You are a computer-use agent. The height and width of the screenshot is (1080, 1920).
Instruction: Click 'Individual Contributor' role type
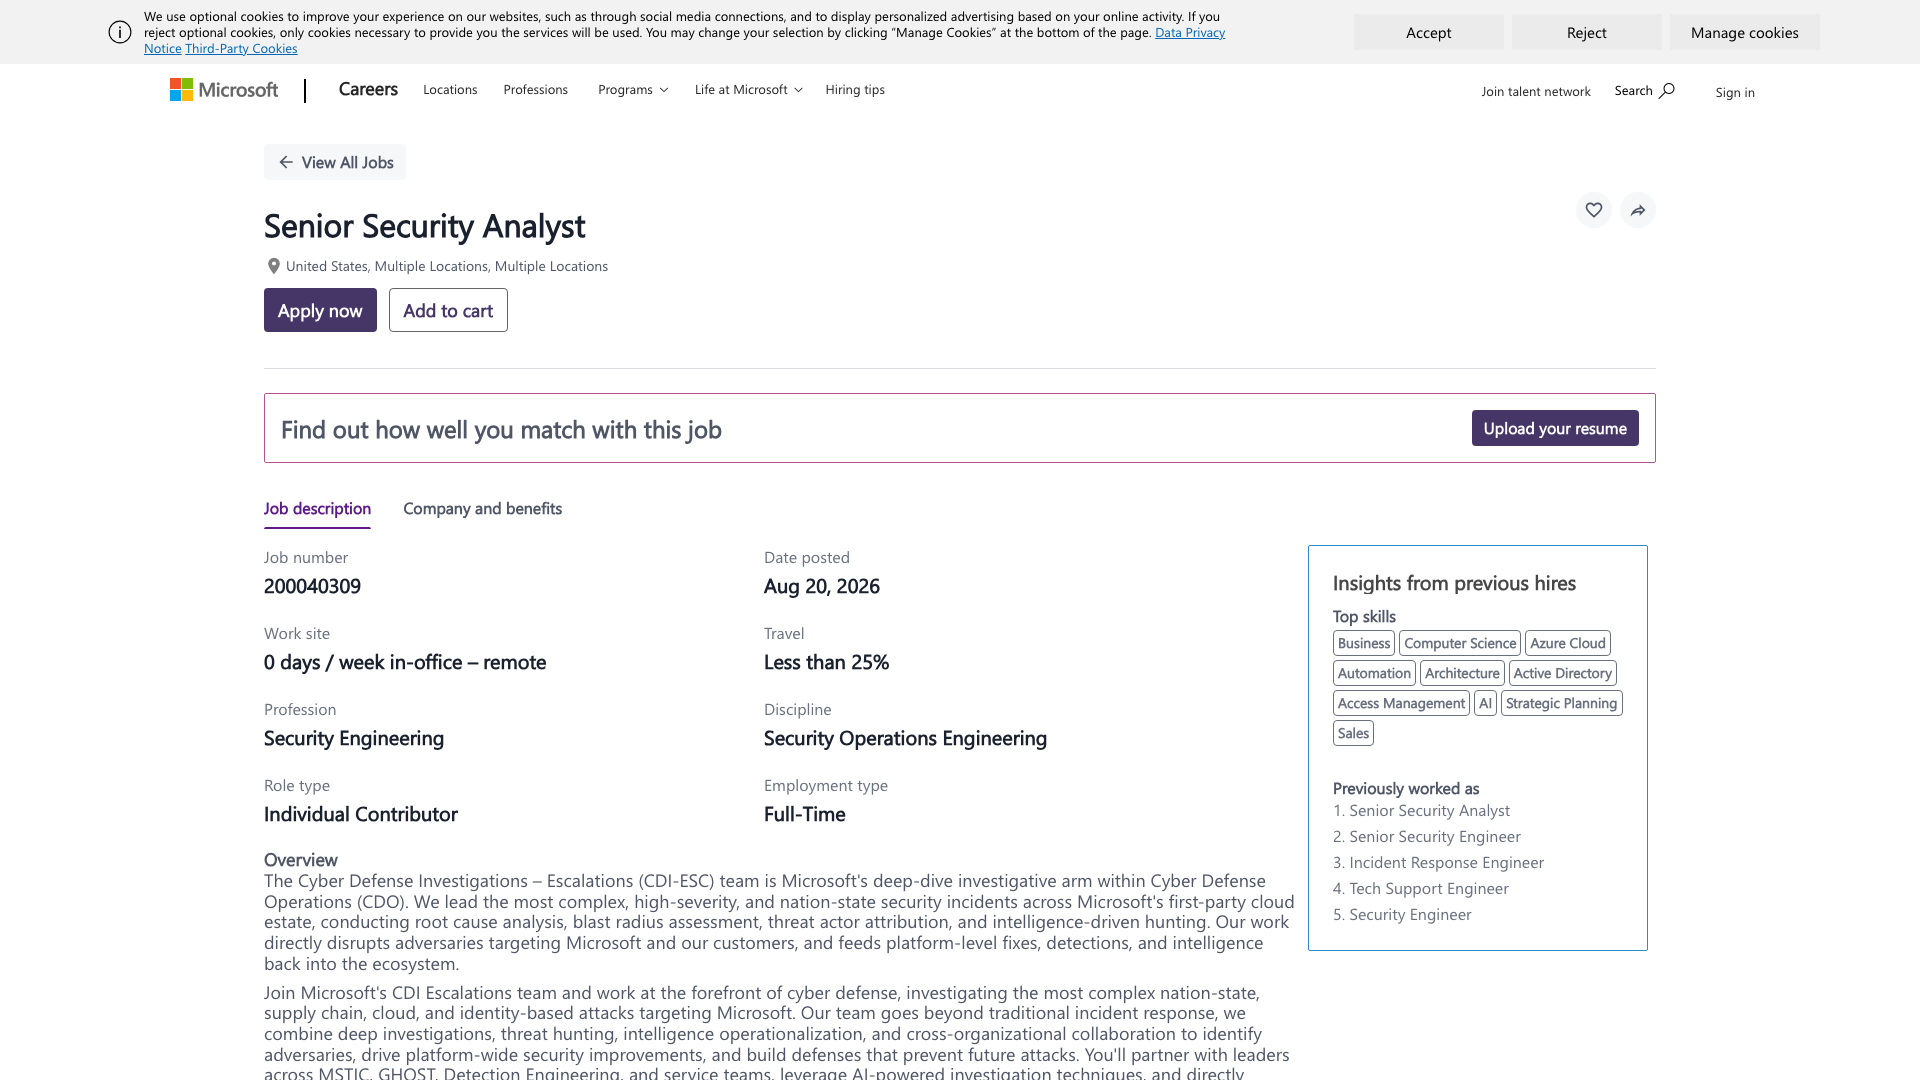click(361, 814)
